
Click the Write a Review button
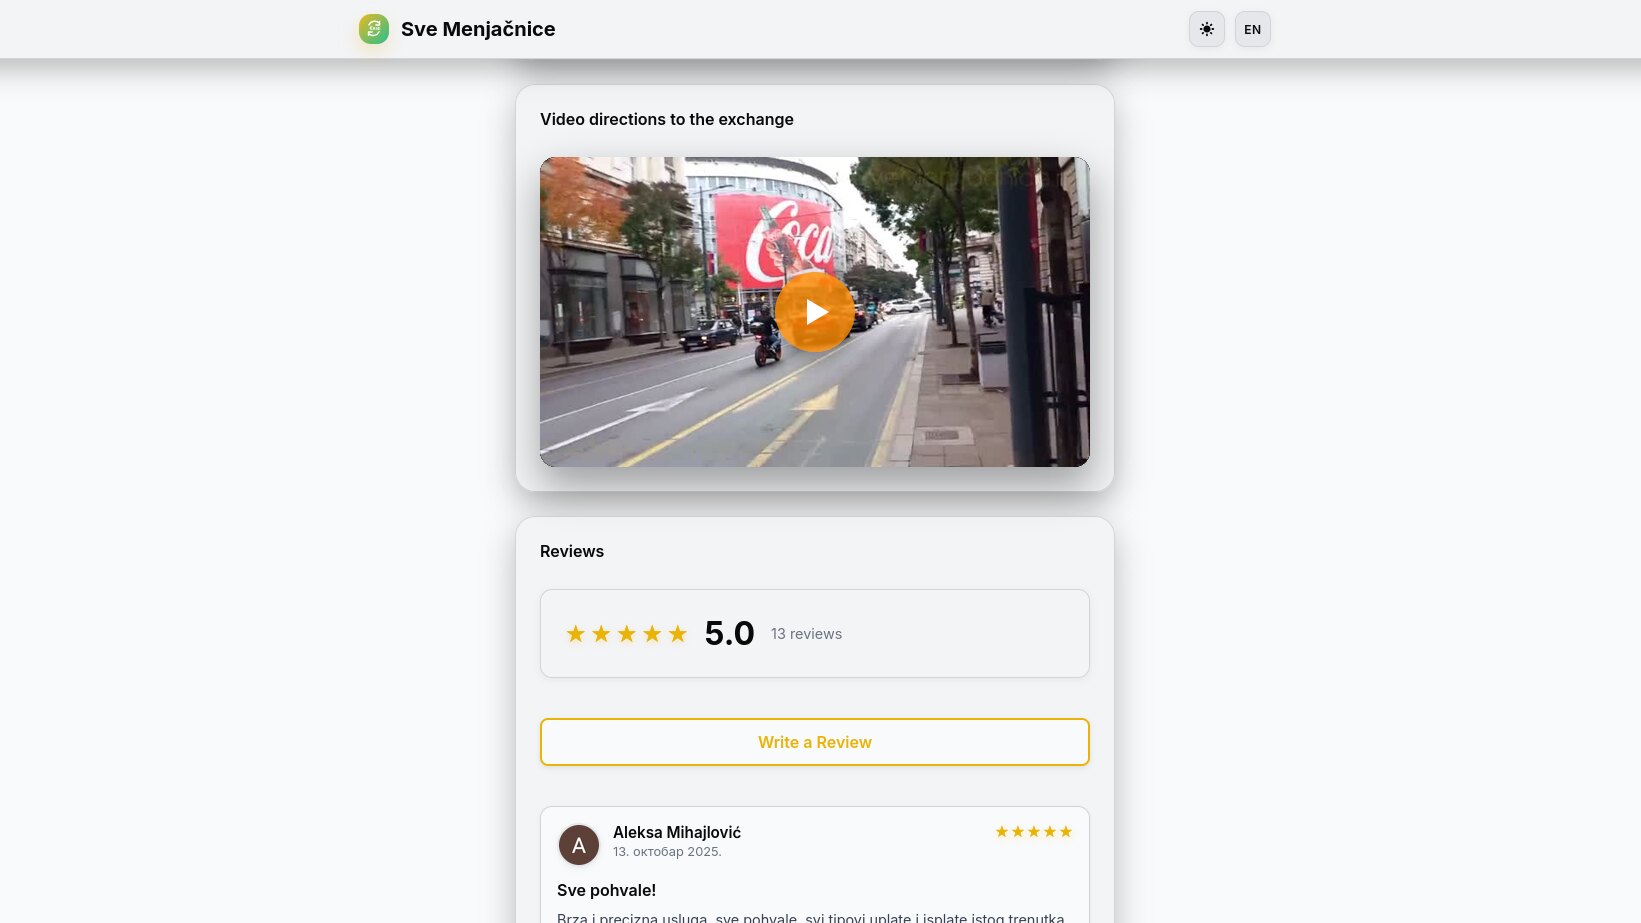click(x=815, y=742)
